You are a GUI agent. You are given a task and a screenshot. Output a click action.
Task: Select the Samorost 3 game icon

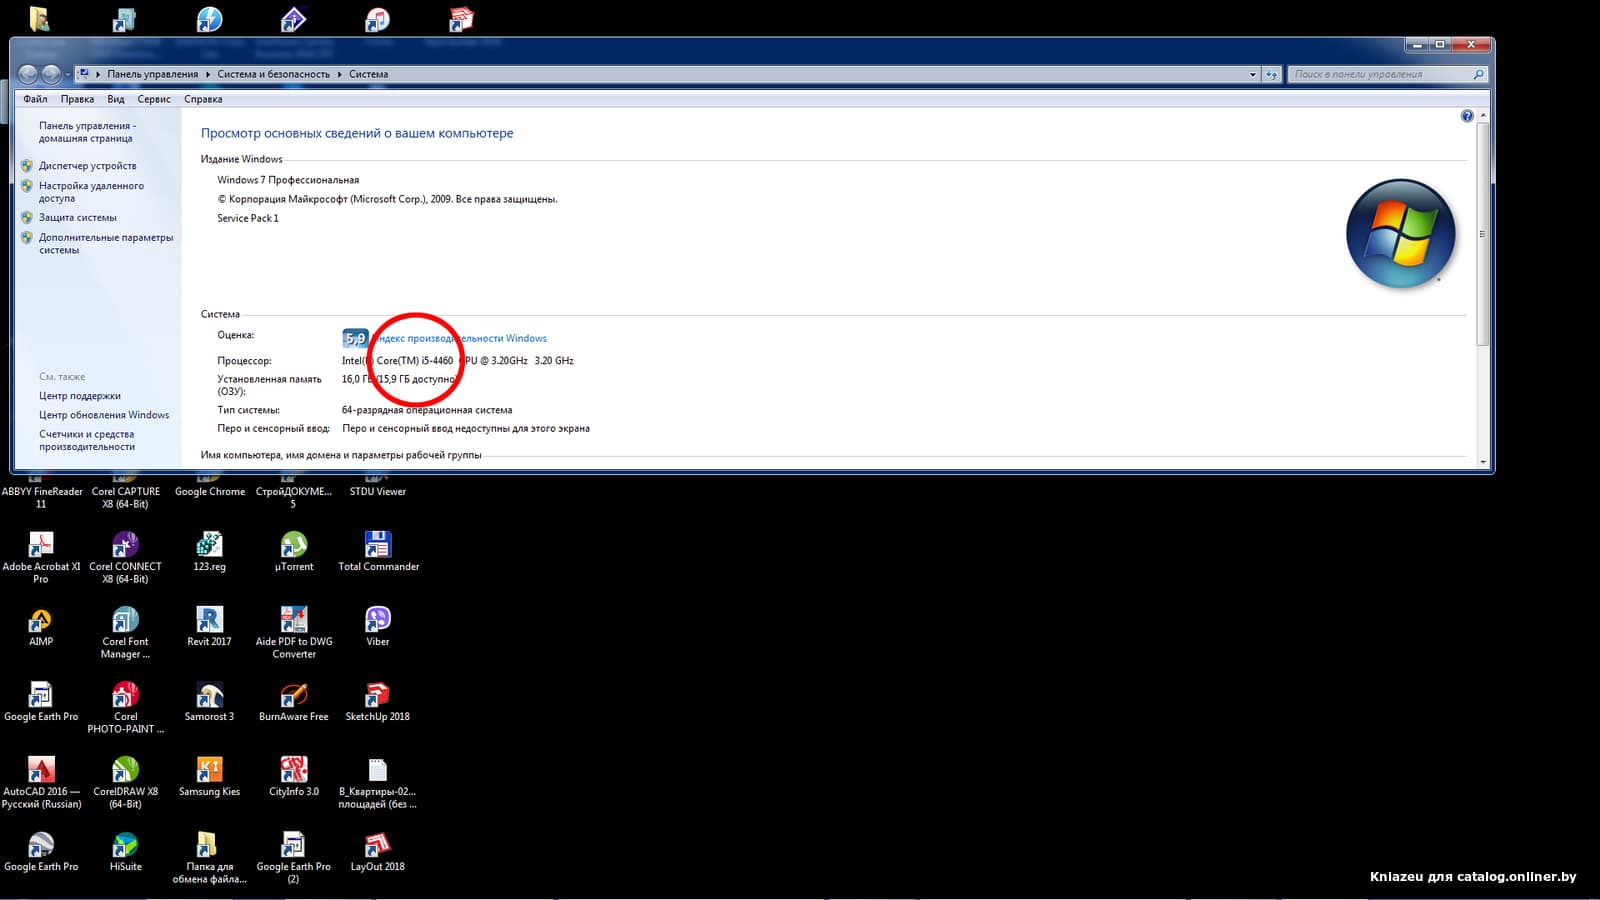click(x=209, y=701)
